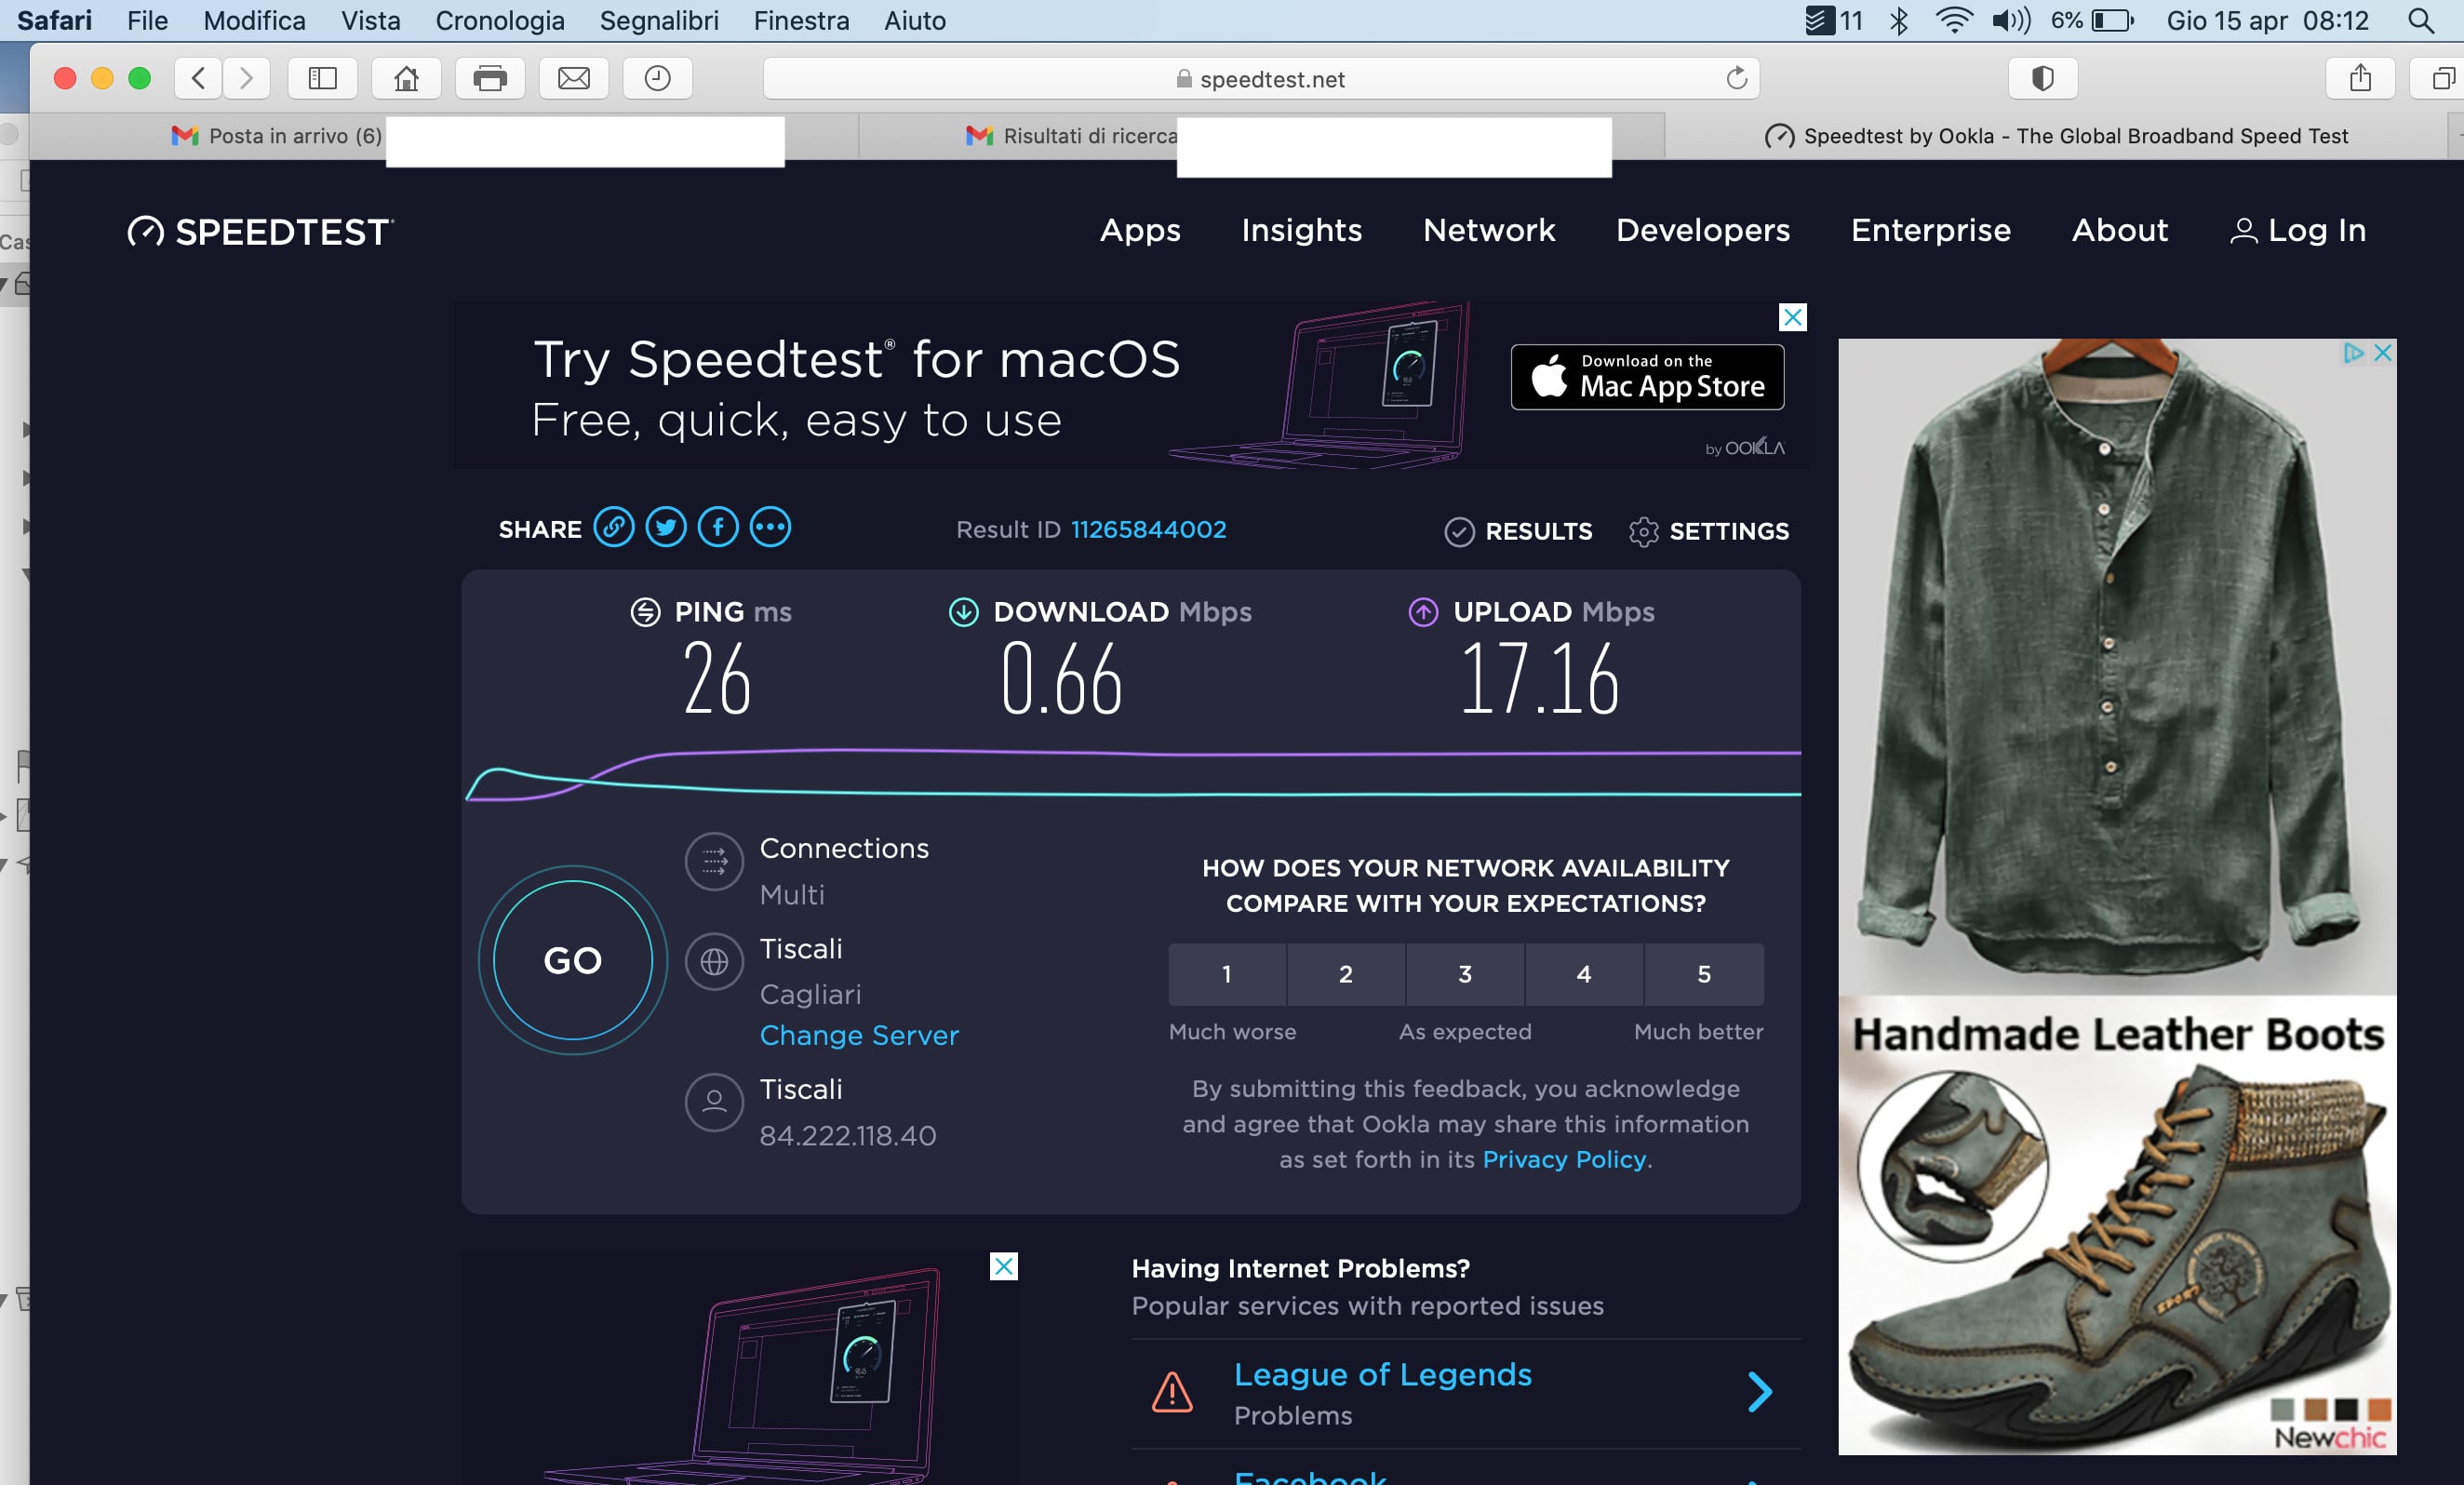Open the Enterprise nav item
Screen dimensions: 2464x1485
pyautogui.click(x=1930, y=230)
